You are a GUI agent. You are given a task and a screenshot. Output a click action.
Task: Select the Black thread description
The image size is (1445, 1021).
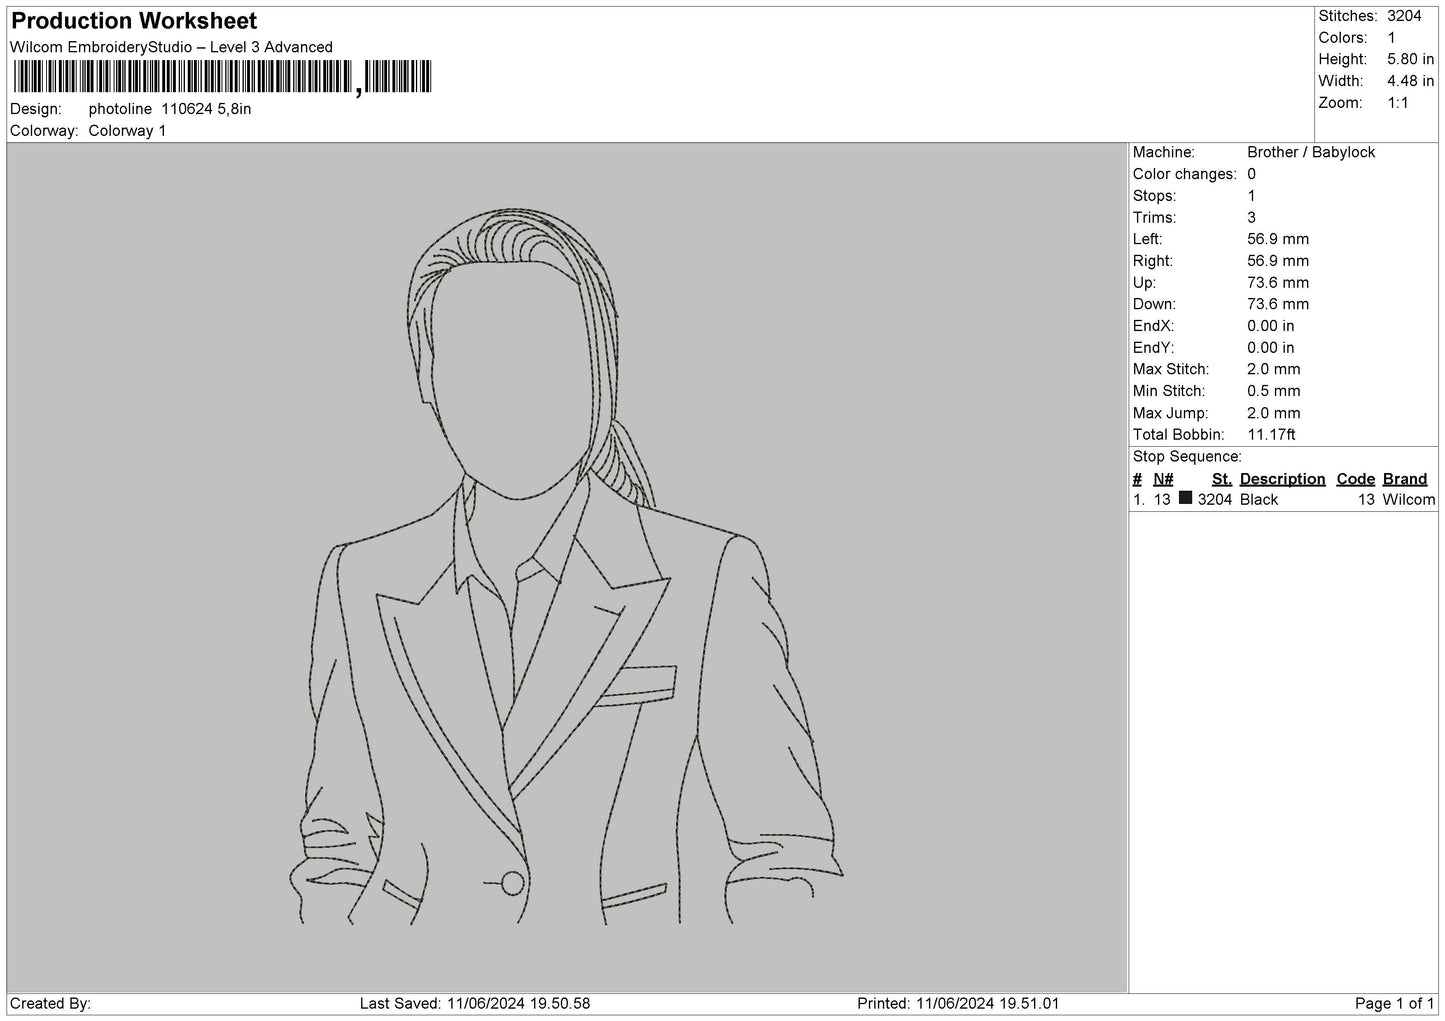(1259, 500)
